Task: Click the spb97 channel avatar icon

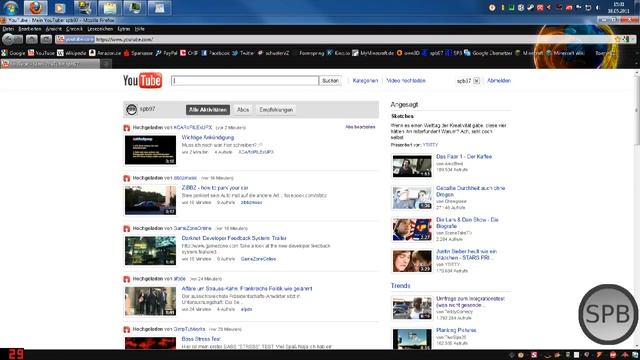Action: [x=131, y=109]
